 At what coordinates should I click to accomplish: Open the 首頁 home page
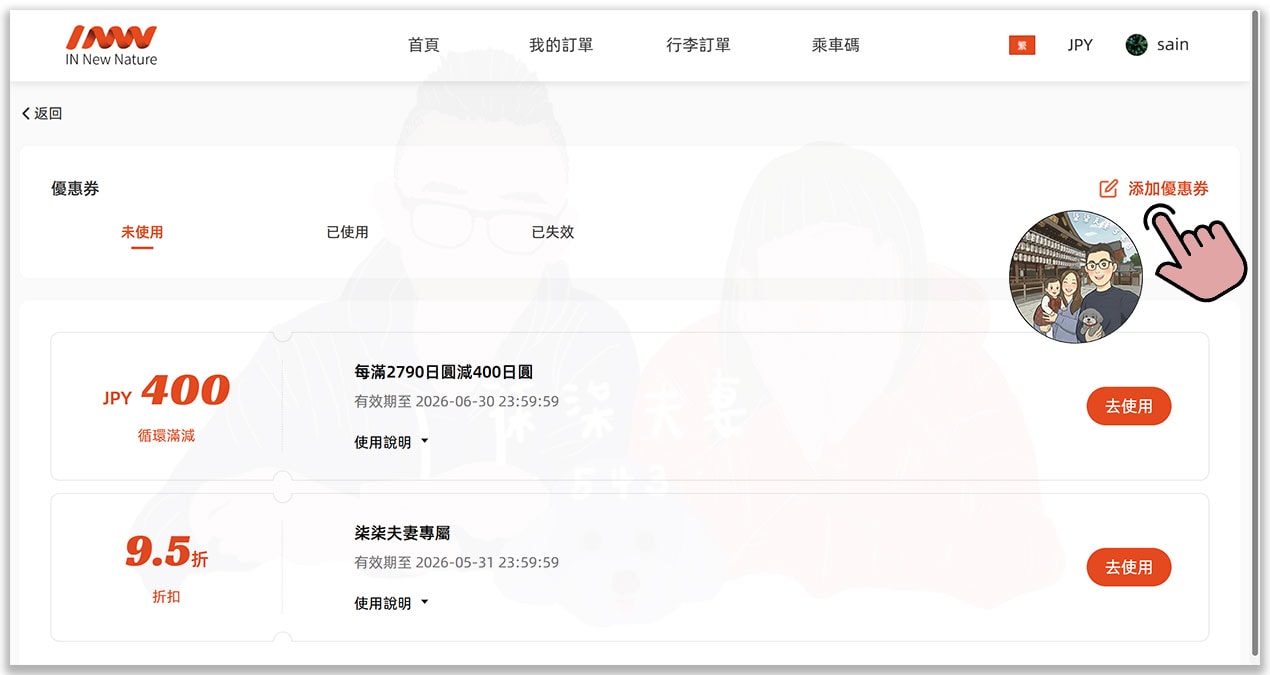(x=424, y=45)
